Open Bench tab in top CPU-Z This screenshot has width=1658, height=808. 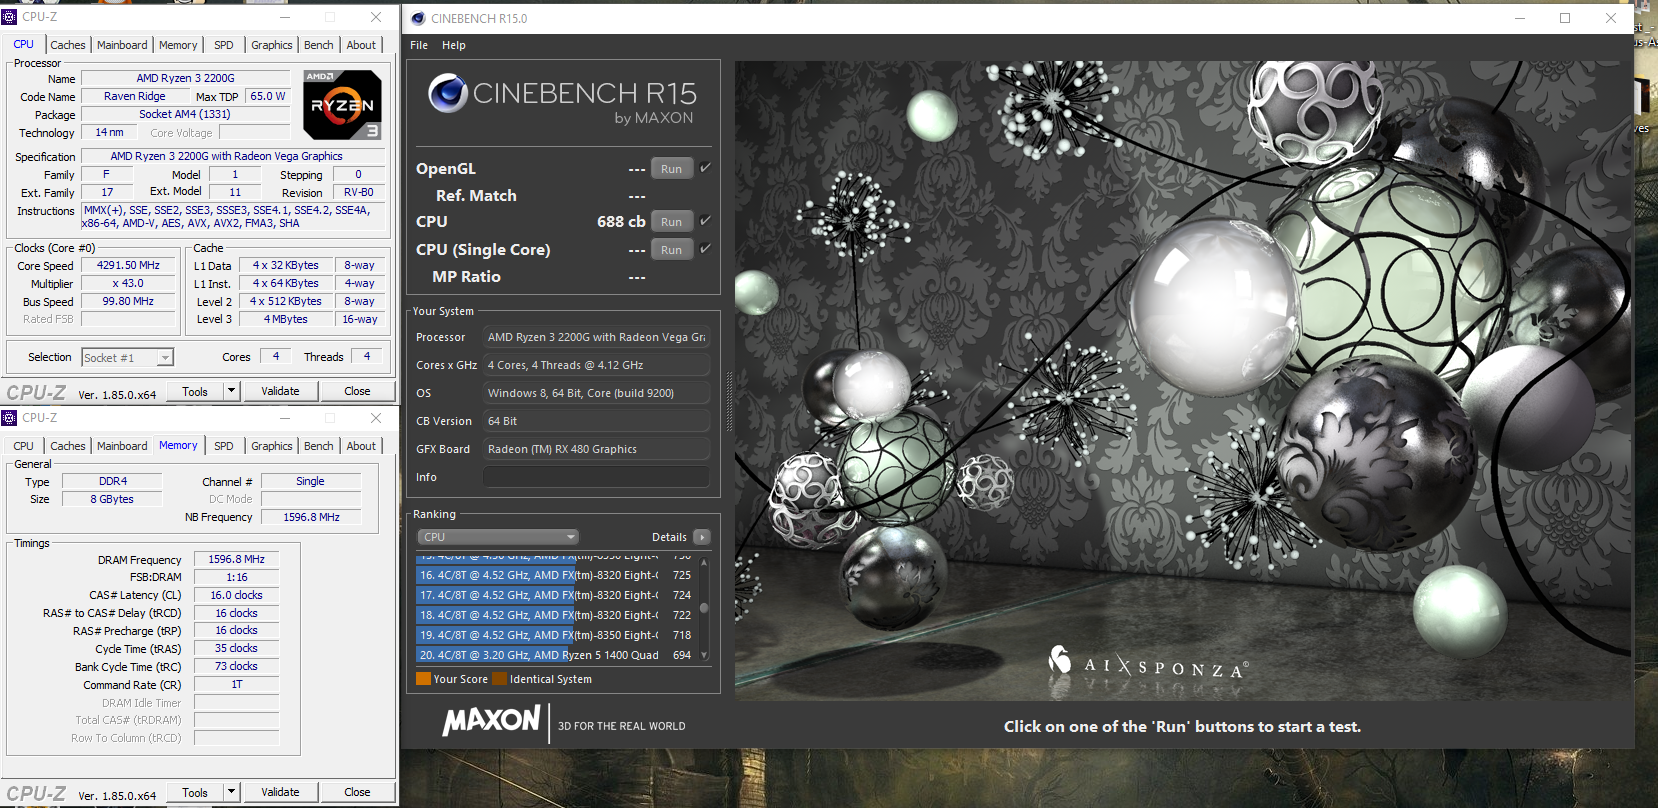pos(319,45)
